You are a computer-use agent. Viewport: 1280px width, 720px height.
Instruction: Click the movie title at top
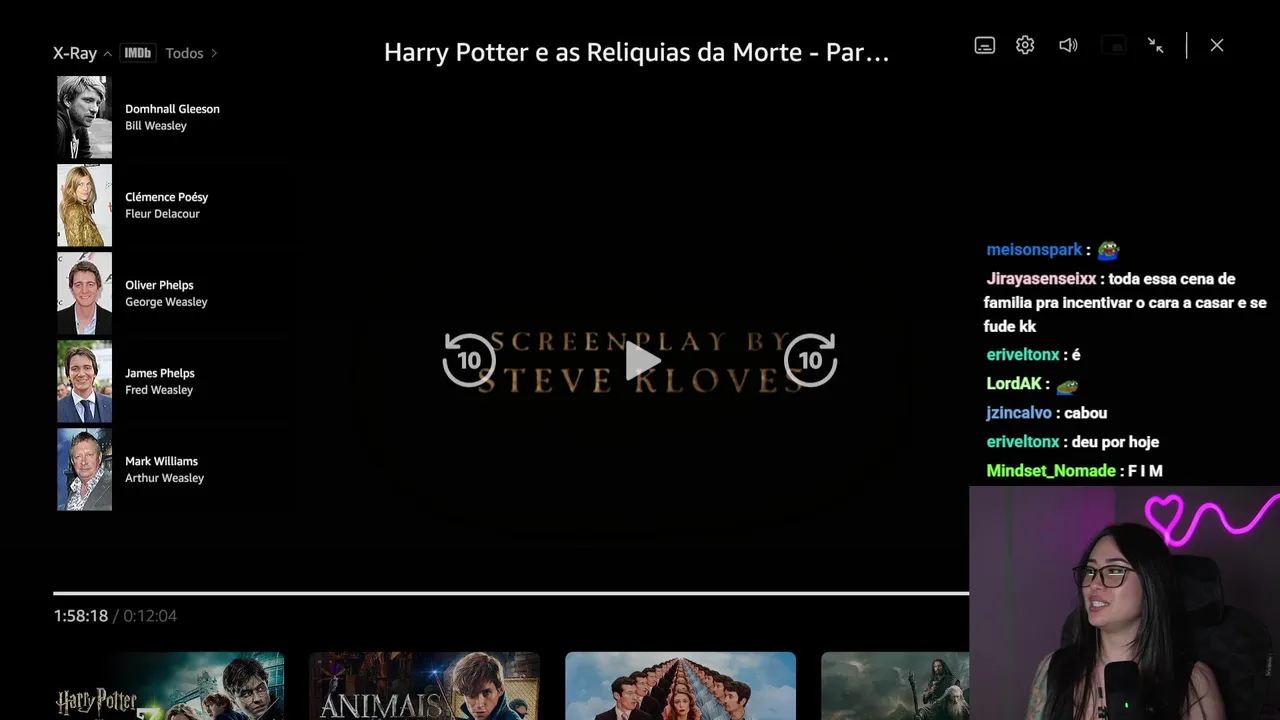point(636,53)
